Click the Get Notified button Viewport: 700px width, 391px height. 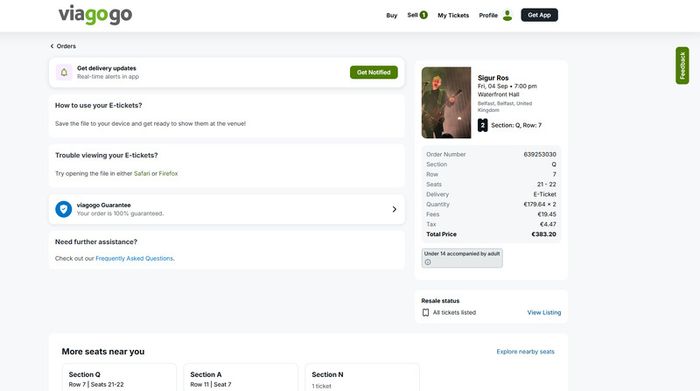pyautogui.click(x=374, y=72)
